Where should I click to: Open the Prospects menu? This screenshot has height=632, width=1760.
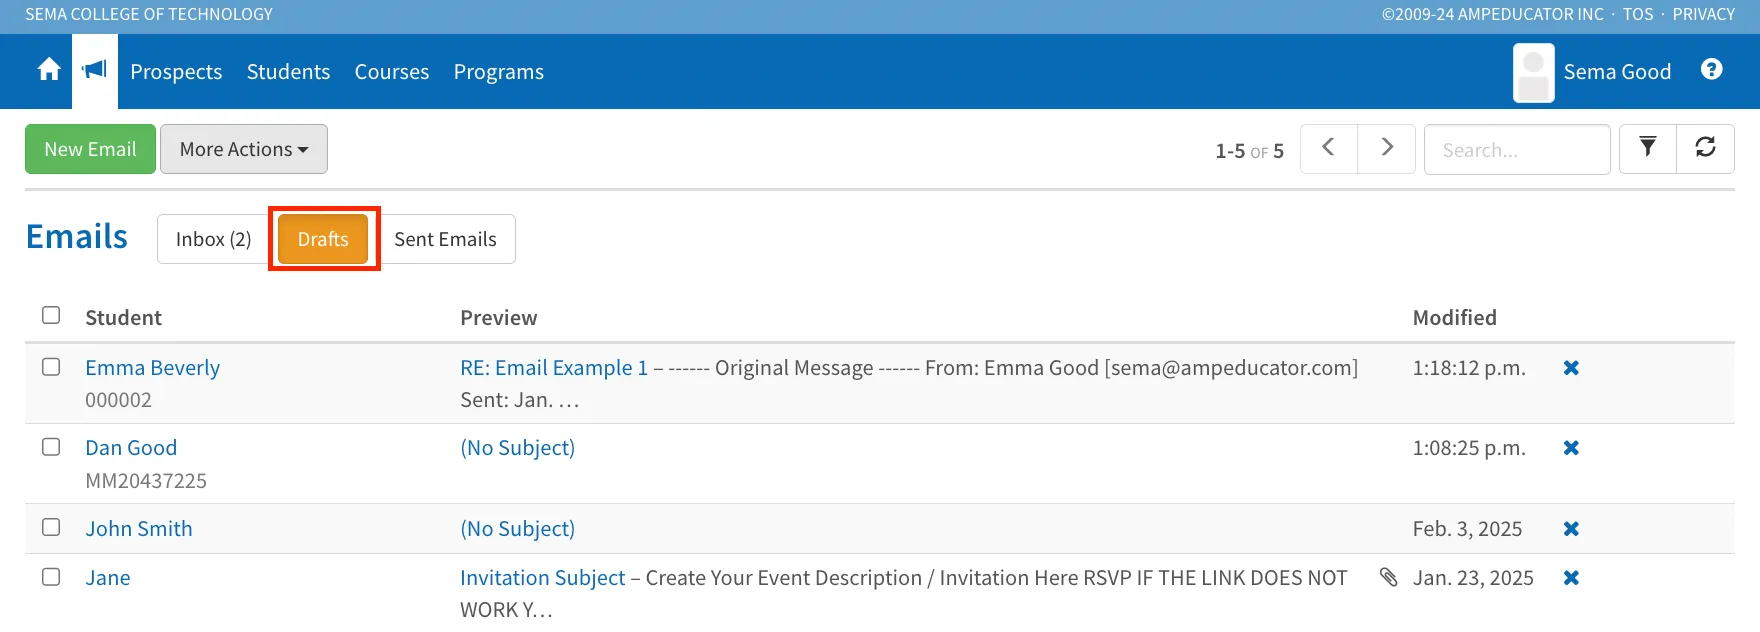(x=176, y=72)
